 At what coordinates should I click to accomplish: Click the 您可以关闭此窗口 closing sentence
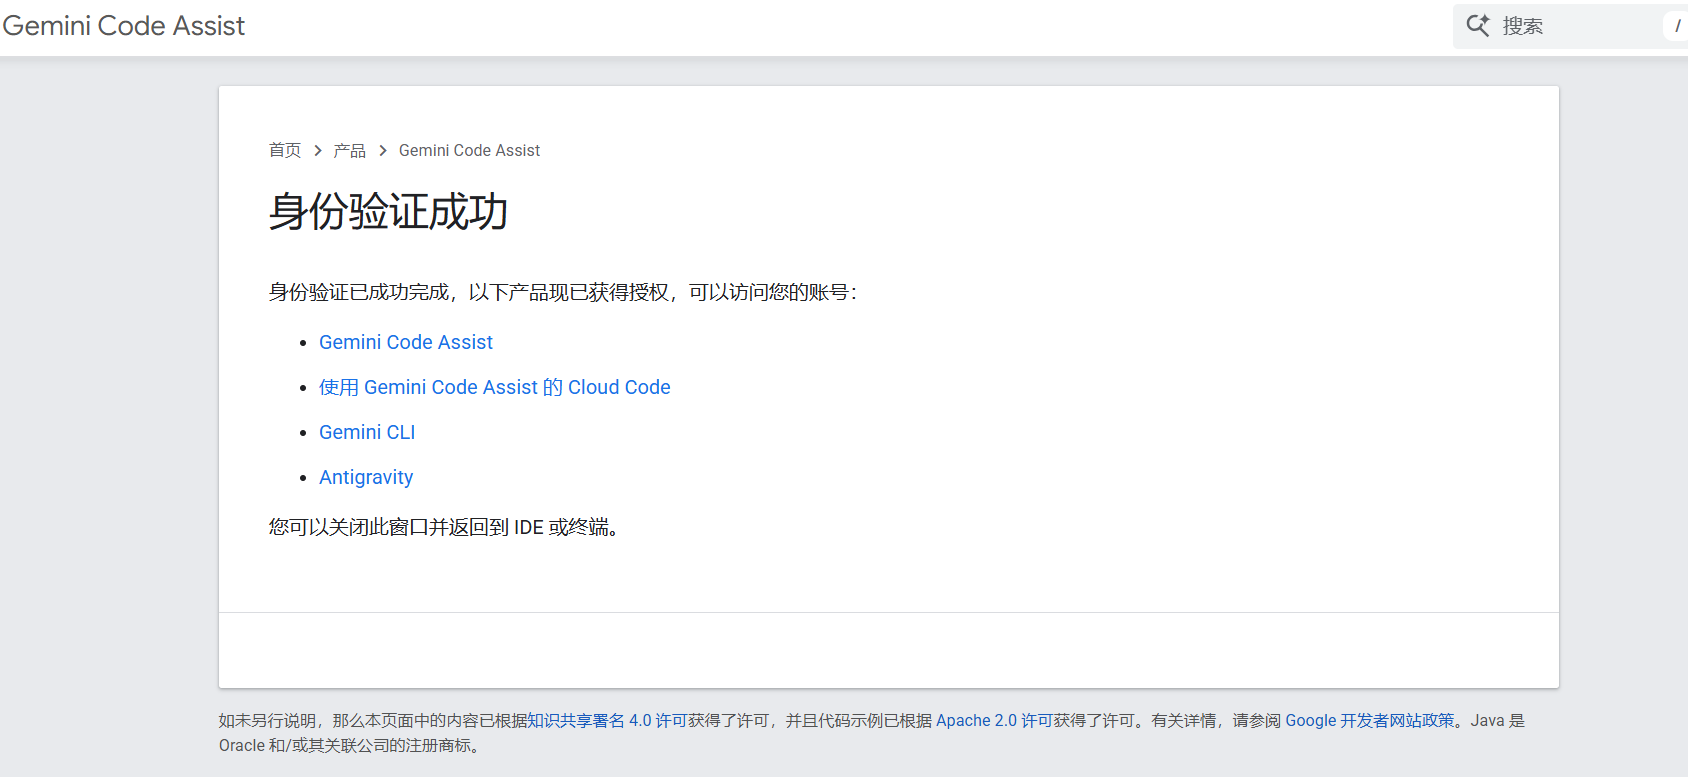coord(445,527)
